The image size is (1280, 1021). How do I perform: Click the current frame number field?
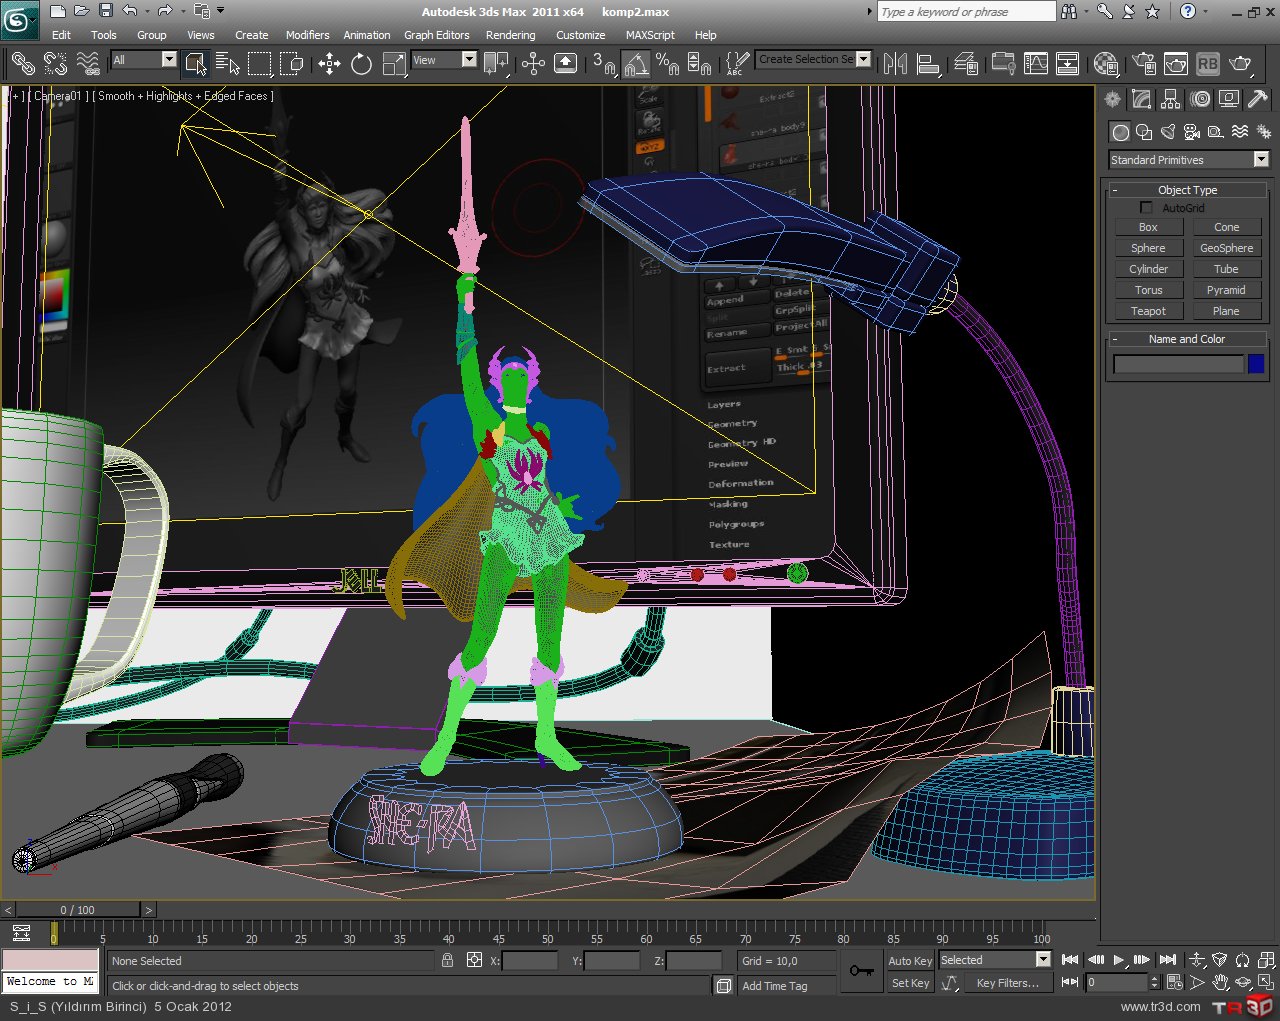(x=1117, y=983)
